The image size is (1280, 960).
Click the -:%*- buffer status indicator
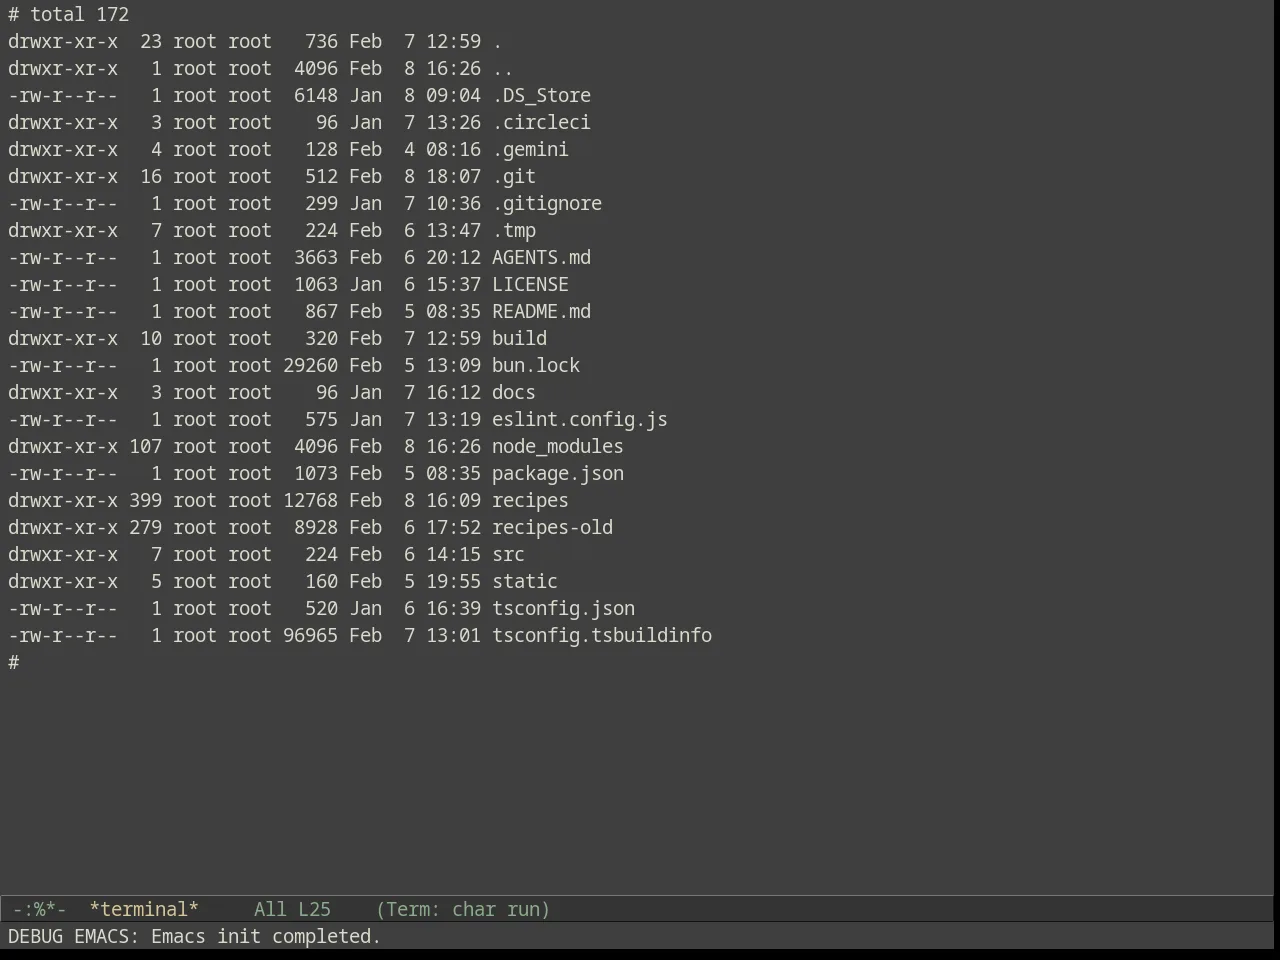[39, 909]
